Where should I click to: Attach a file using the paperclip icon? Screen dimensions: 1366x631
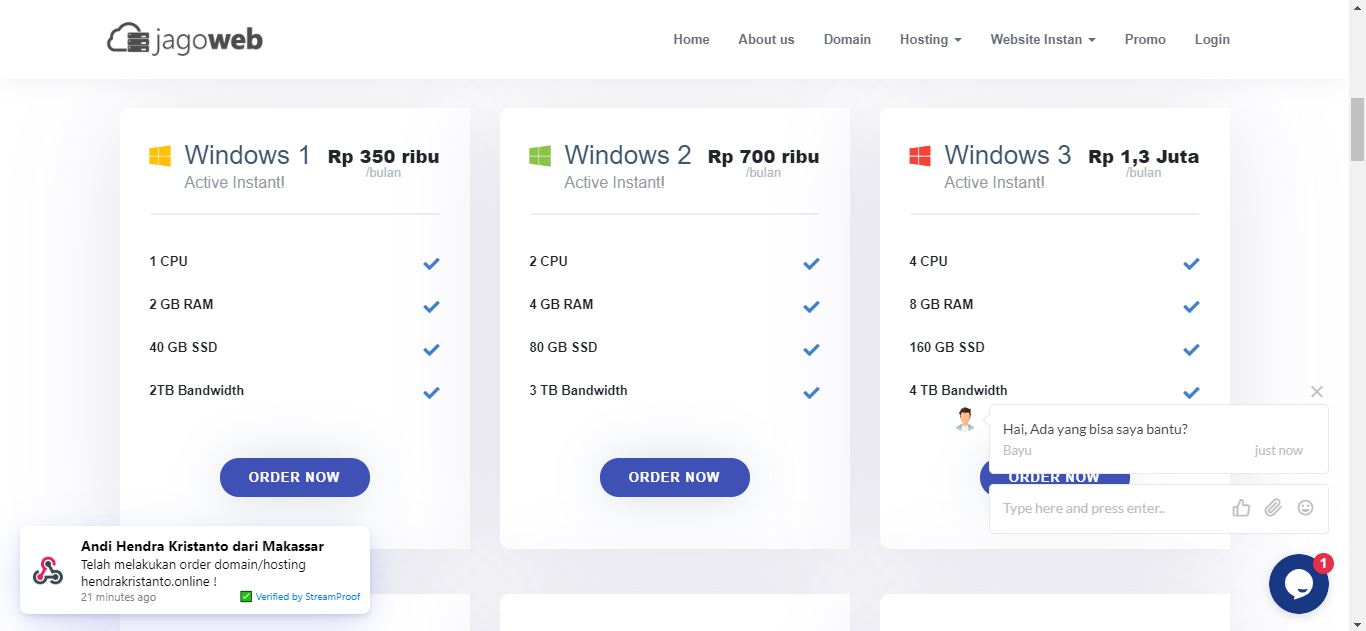[x=1273, y=508]
